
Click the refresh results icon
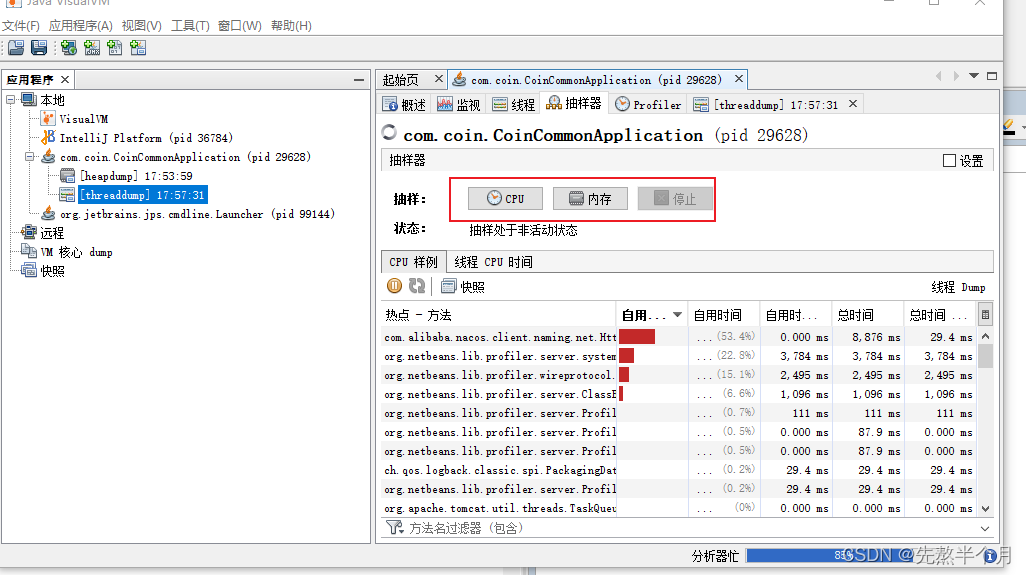point(417,286)
